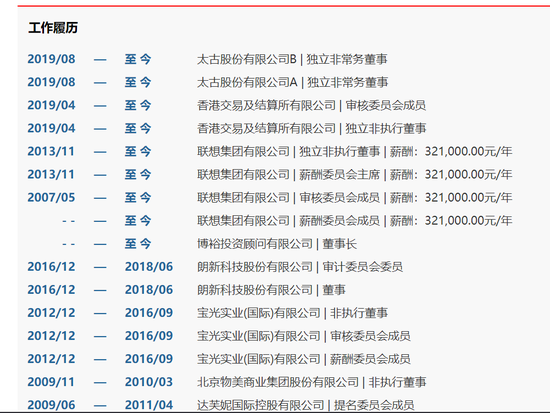Click start date 2007/05 of 联想 审核委员会成员 row
Viewport: 550px width, 413px height.
point(51,198)
